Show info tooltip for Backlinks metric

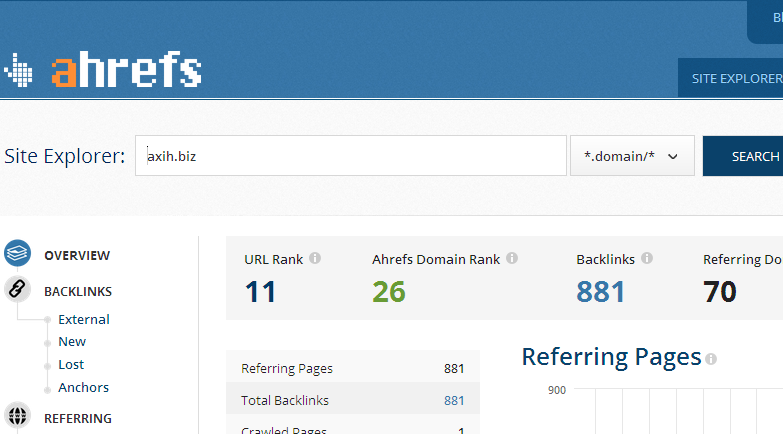point(647,258)
